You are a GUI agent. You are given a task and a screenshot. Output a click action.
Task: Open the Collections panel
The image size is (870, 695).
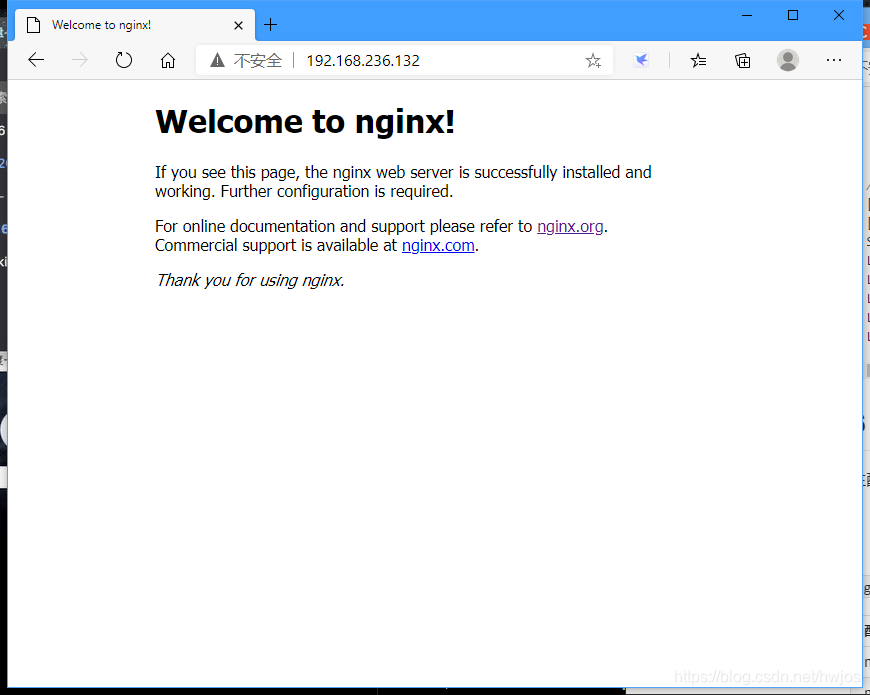742,60
